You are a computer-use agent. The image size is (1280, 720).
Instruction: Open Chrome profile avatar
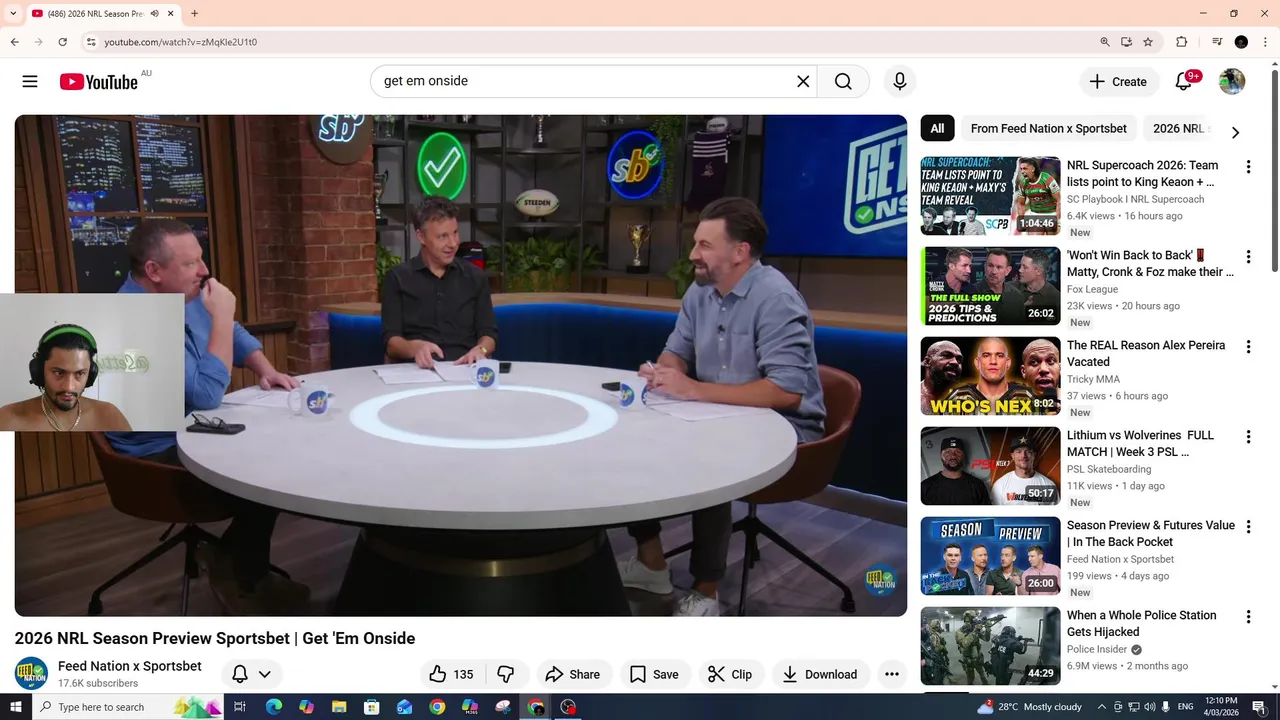coord(1241,42)
